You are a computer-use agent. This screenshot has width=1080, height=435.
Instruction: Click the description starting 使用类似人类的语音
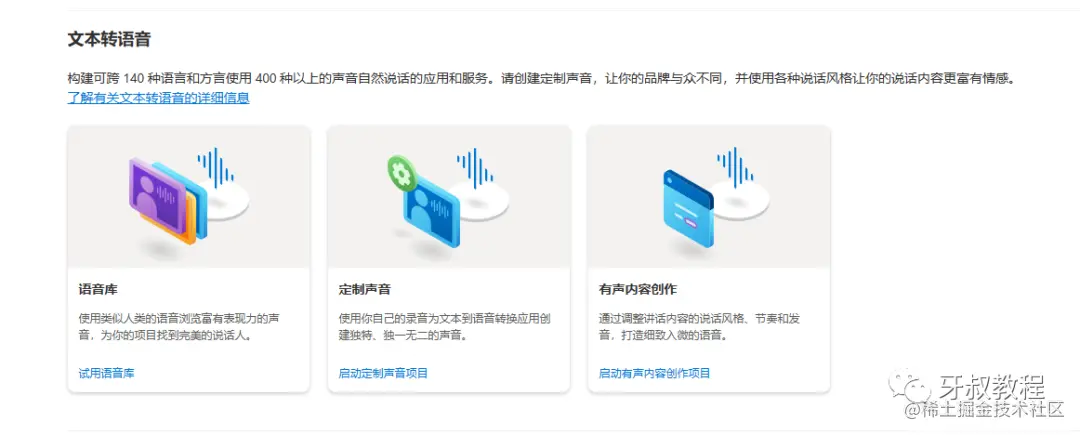pos(178,328)
